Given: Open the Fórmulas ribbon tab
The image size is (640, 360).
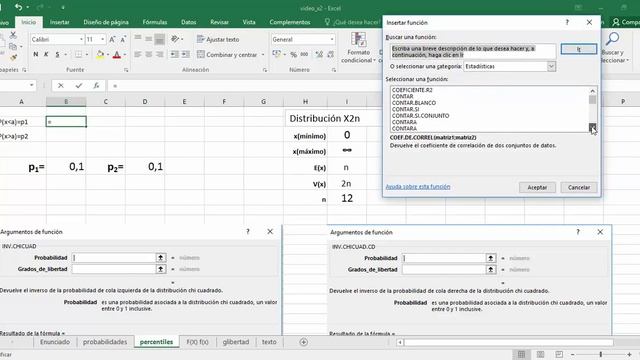Looking at the screenshot, I should coord(155,22).
